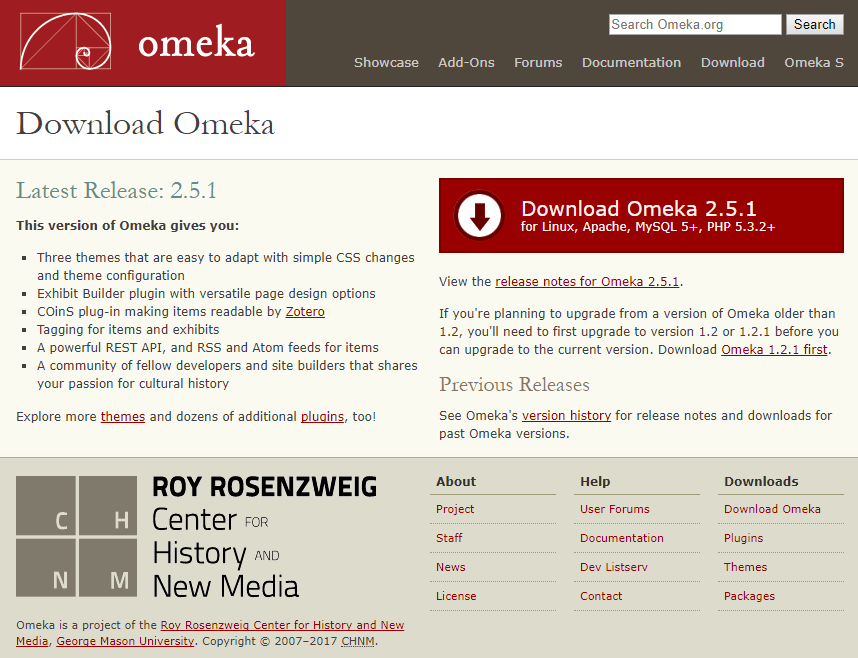Open the themes link in paragraph
Screen dimensions: 858x658
pos(123,417)
